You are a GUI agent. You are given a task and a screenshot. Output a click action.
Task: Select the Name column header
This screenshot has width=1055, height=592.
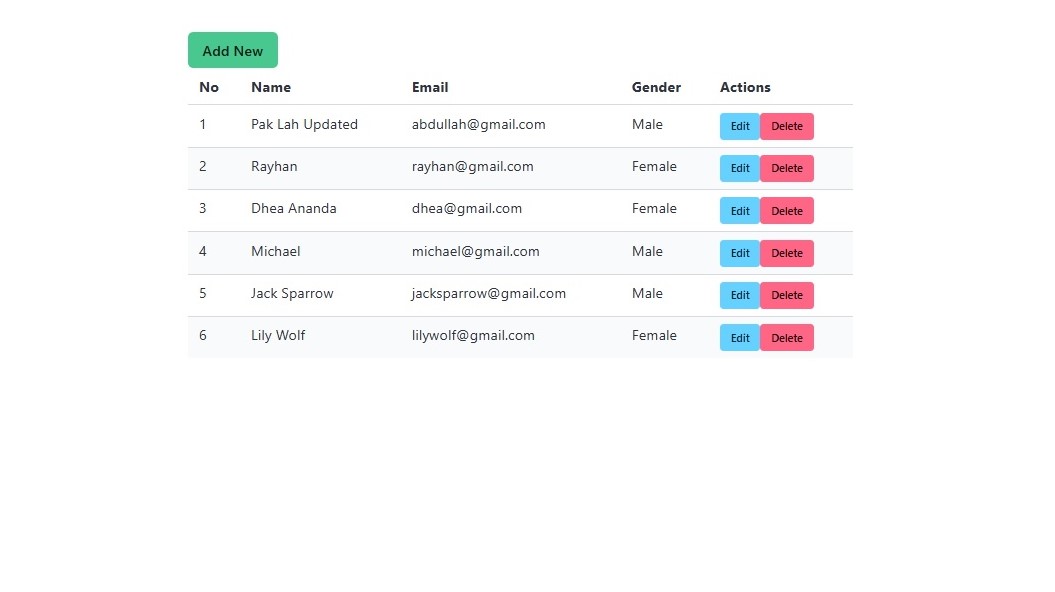point(271,87)
